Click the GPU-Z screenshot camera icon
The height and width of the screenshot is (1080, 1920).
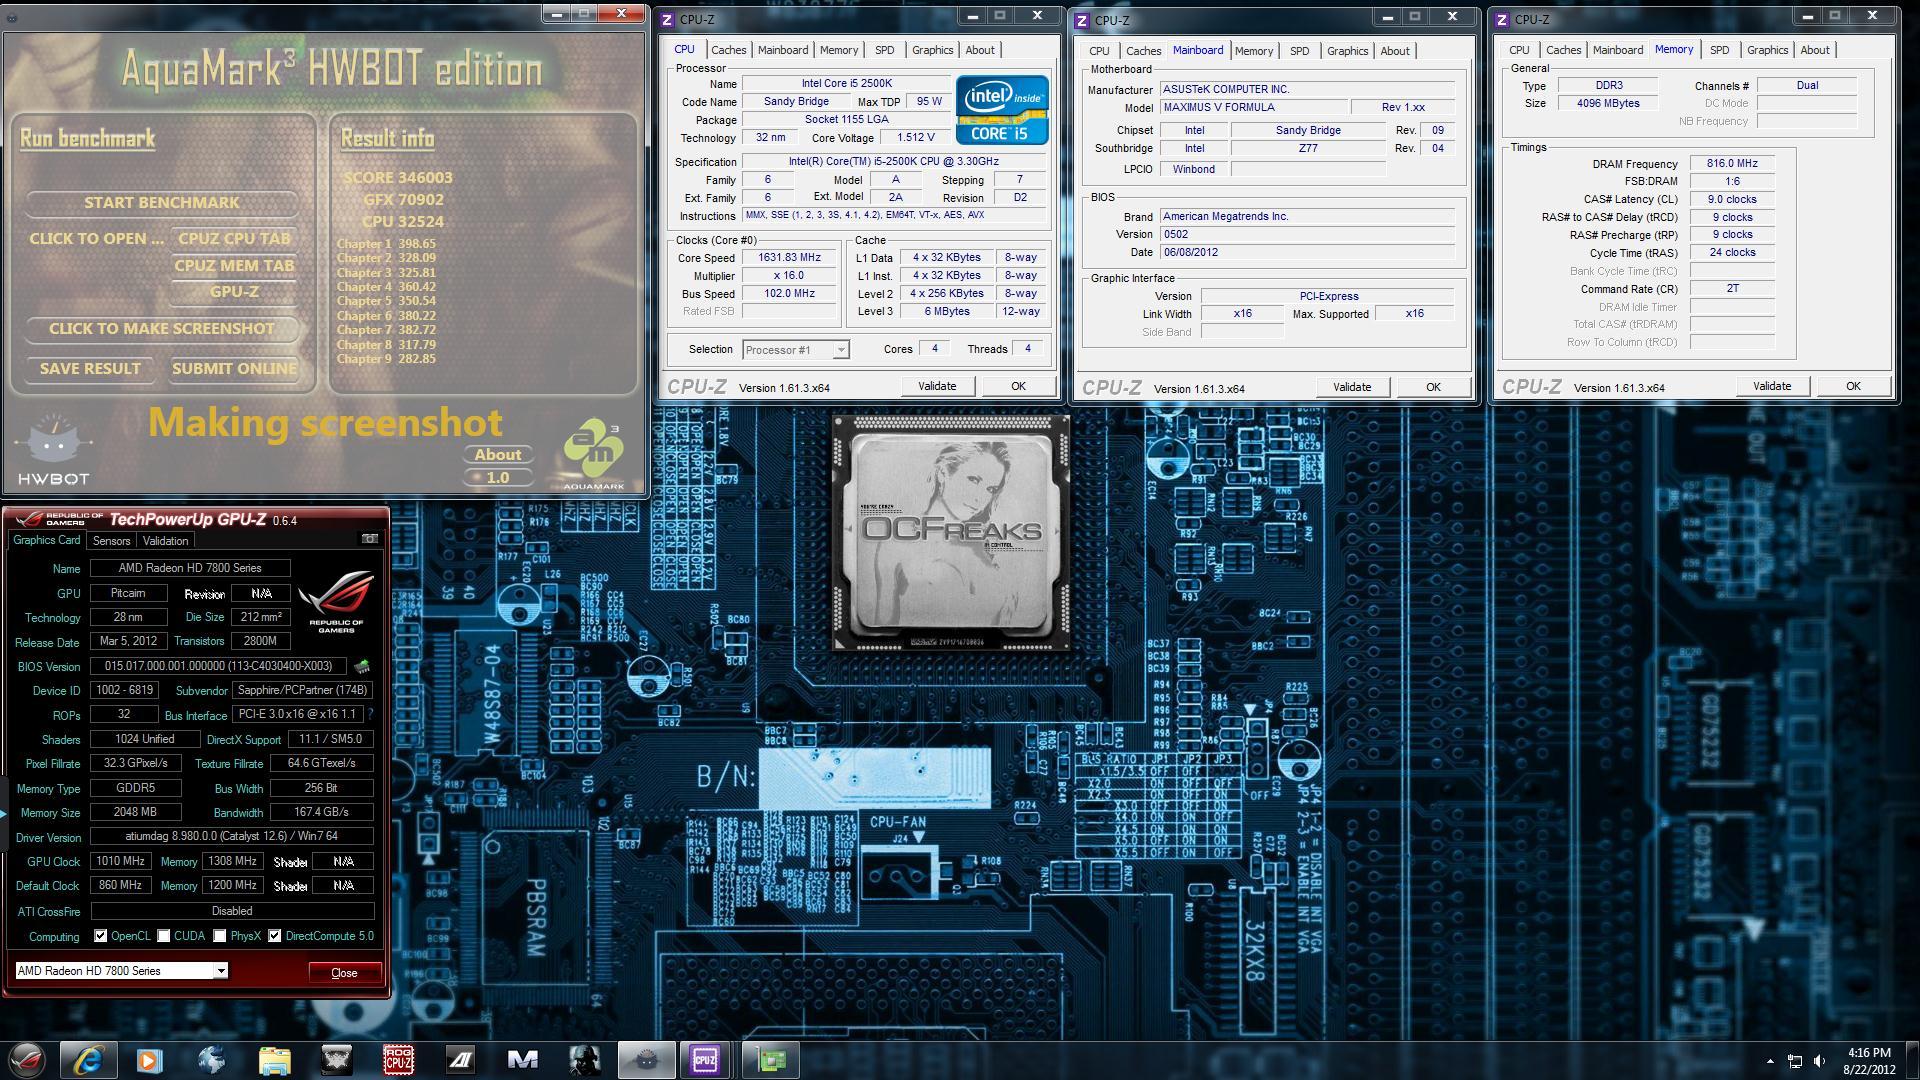click(x=369, y=539)
